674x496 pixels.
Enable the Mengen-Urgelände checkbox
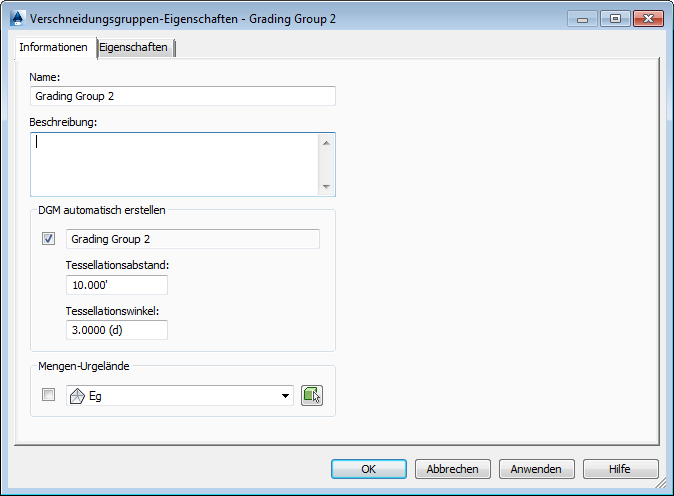pyautogui.click(x=48, y=396)
